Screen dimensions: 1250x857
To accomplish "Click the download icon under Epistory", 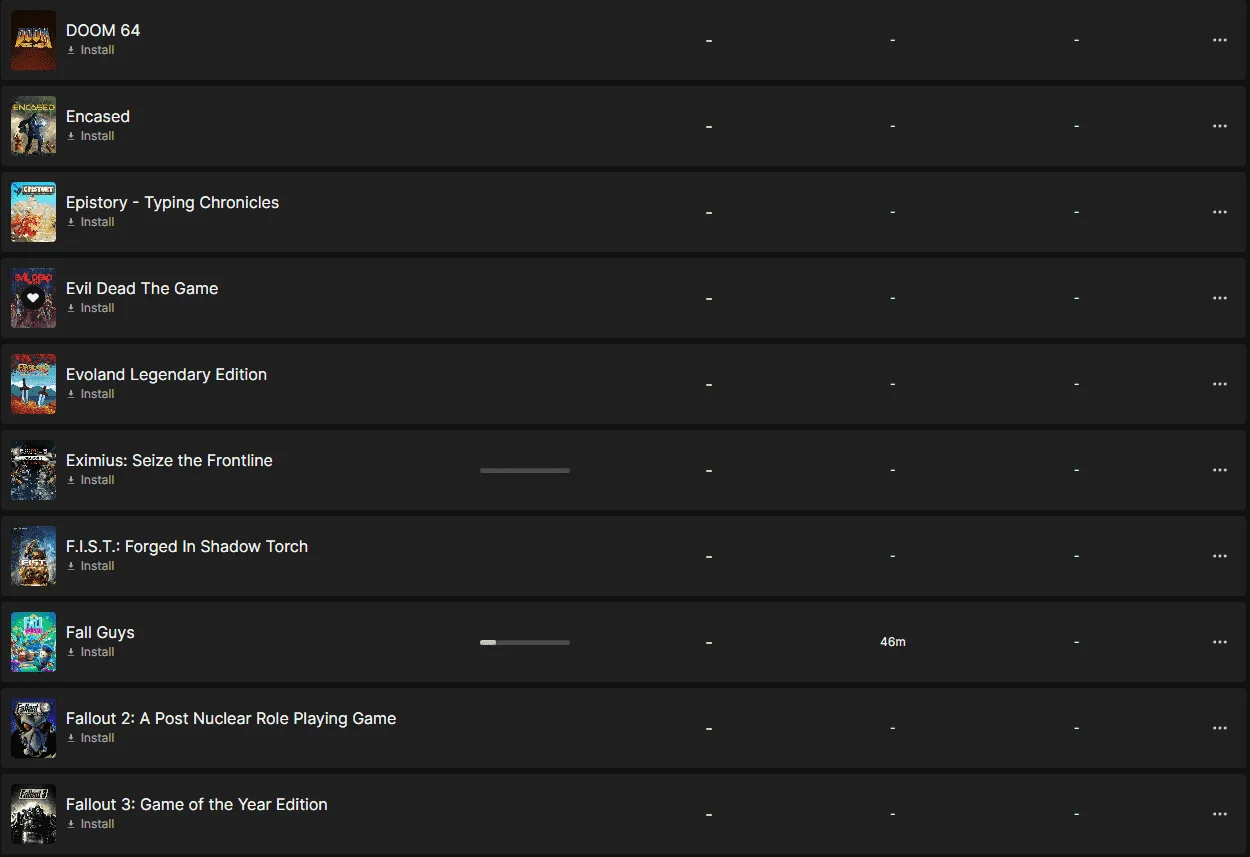I will (x=71, y=222).
